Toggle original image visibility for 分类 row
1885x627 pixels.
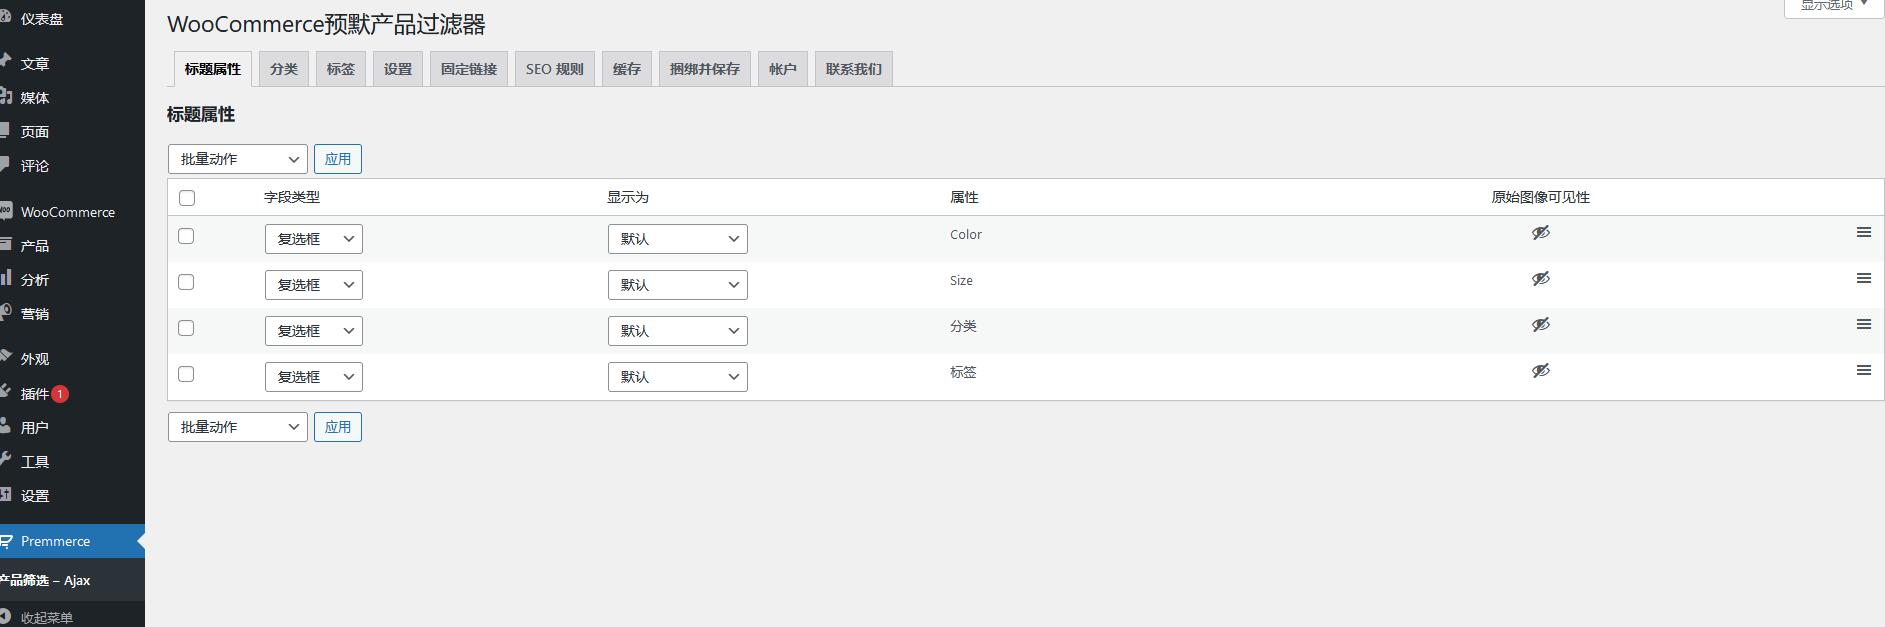[1540, 325]
